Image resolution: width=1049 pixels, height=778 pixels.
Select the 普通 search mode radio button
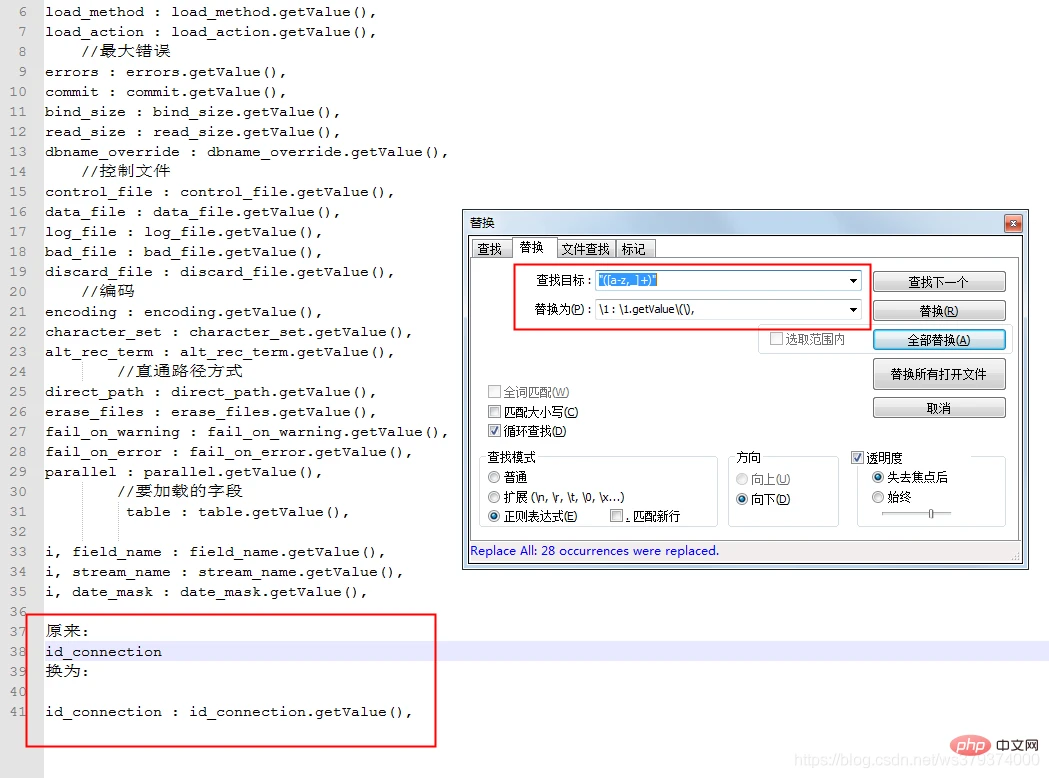pyautogui.click(x=494, y=478)
